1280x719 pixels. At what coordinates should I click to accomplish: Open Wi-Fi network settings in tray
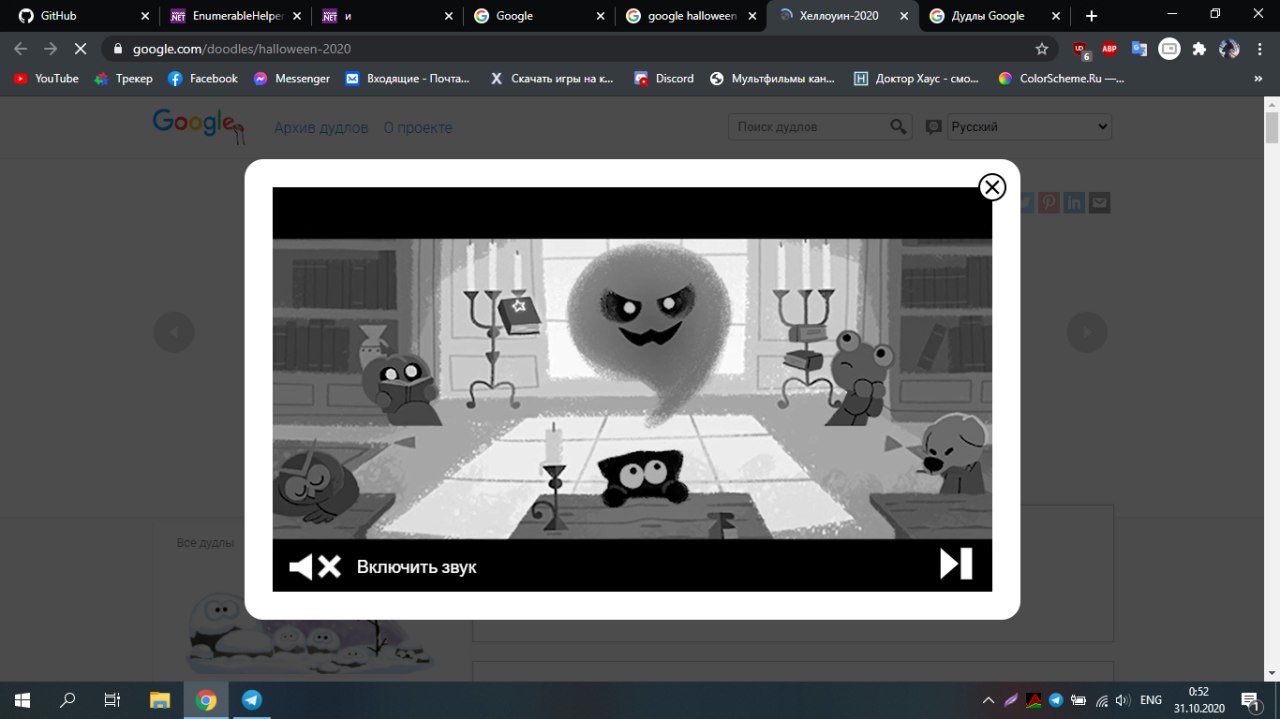point(1101,700)
